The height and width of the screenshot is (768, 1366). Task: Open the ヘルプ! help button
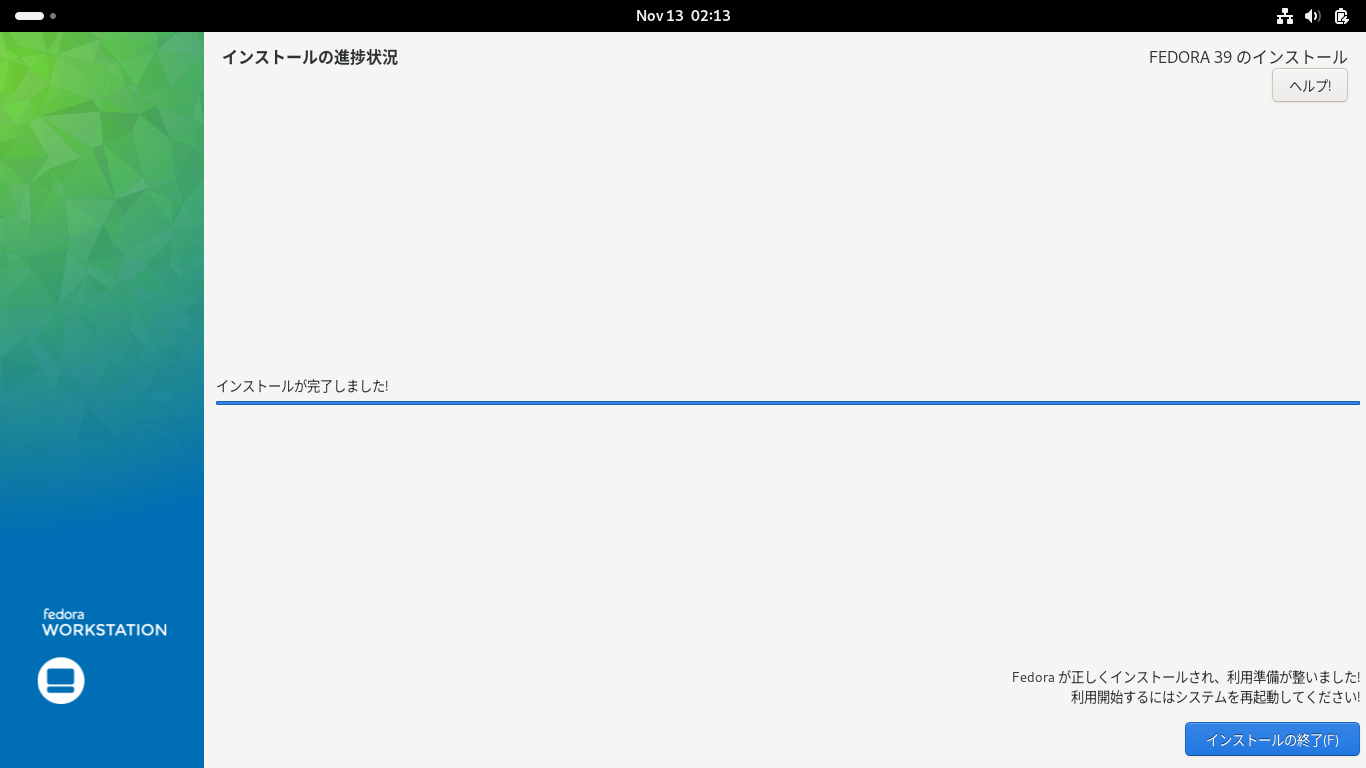click(1310, 85)
